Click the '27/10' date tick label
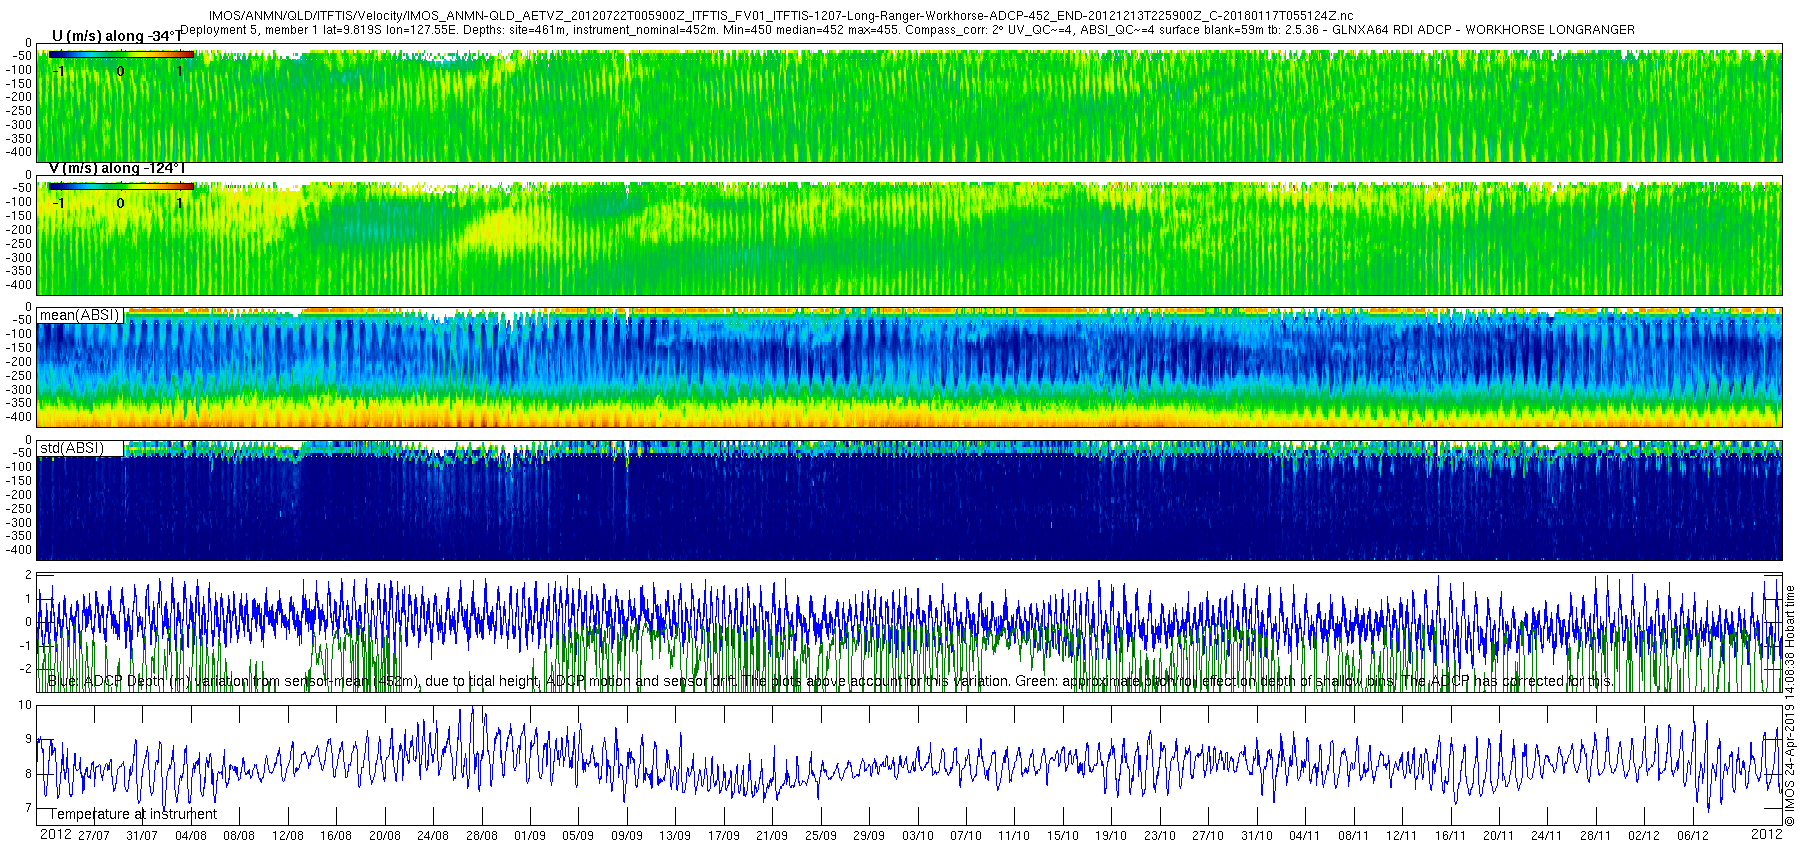Screen dimensions: 1800x850 click(1208, 836)
